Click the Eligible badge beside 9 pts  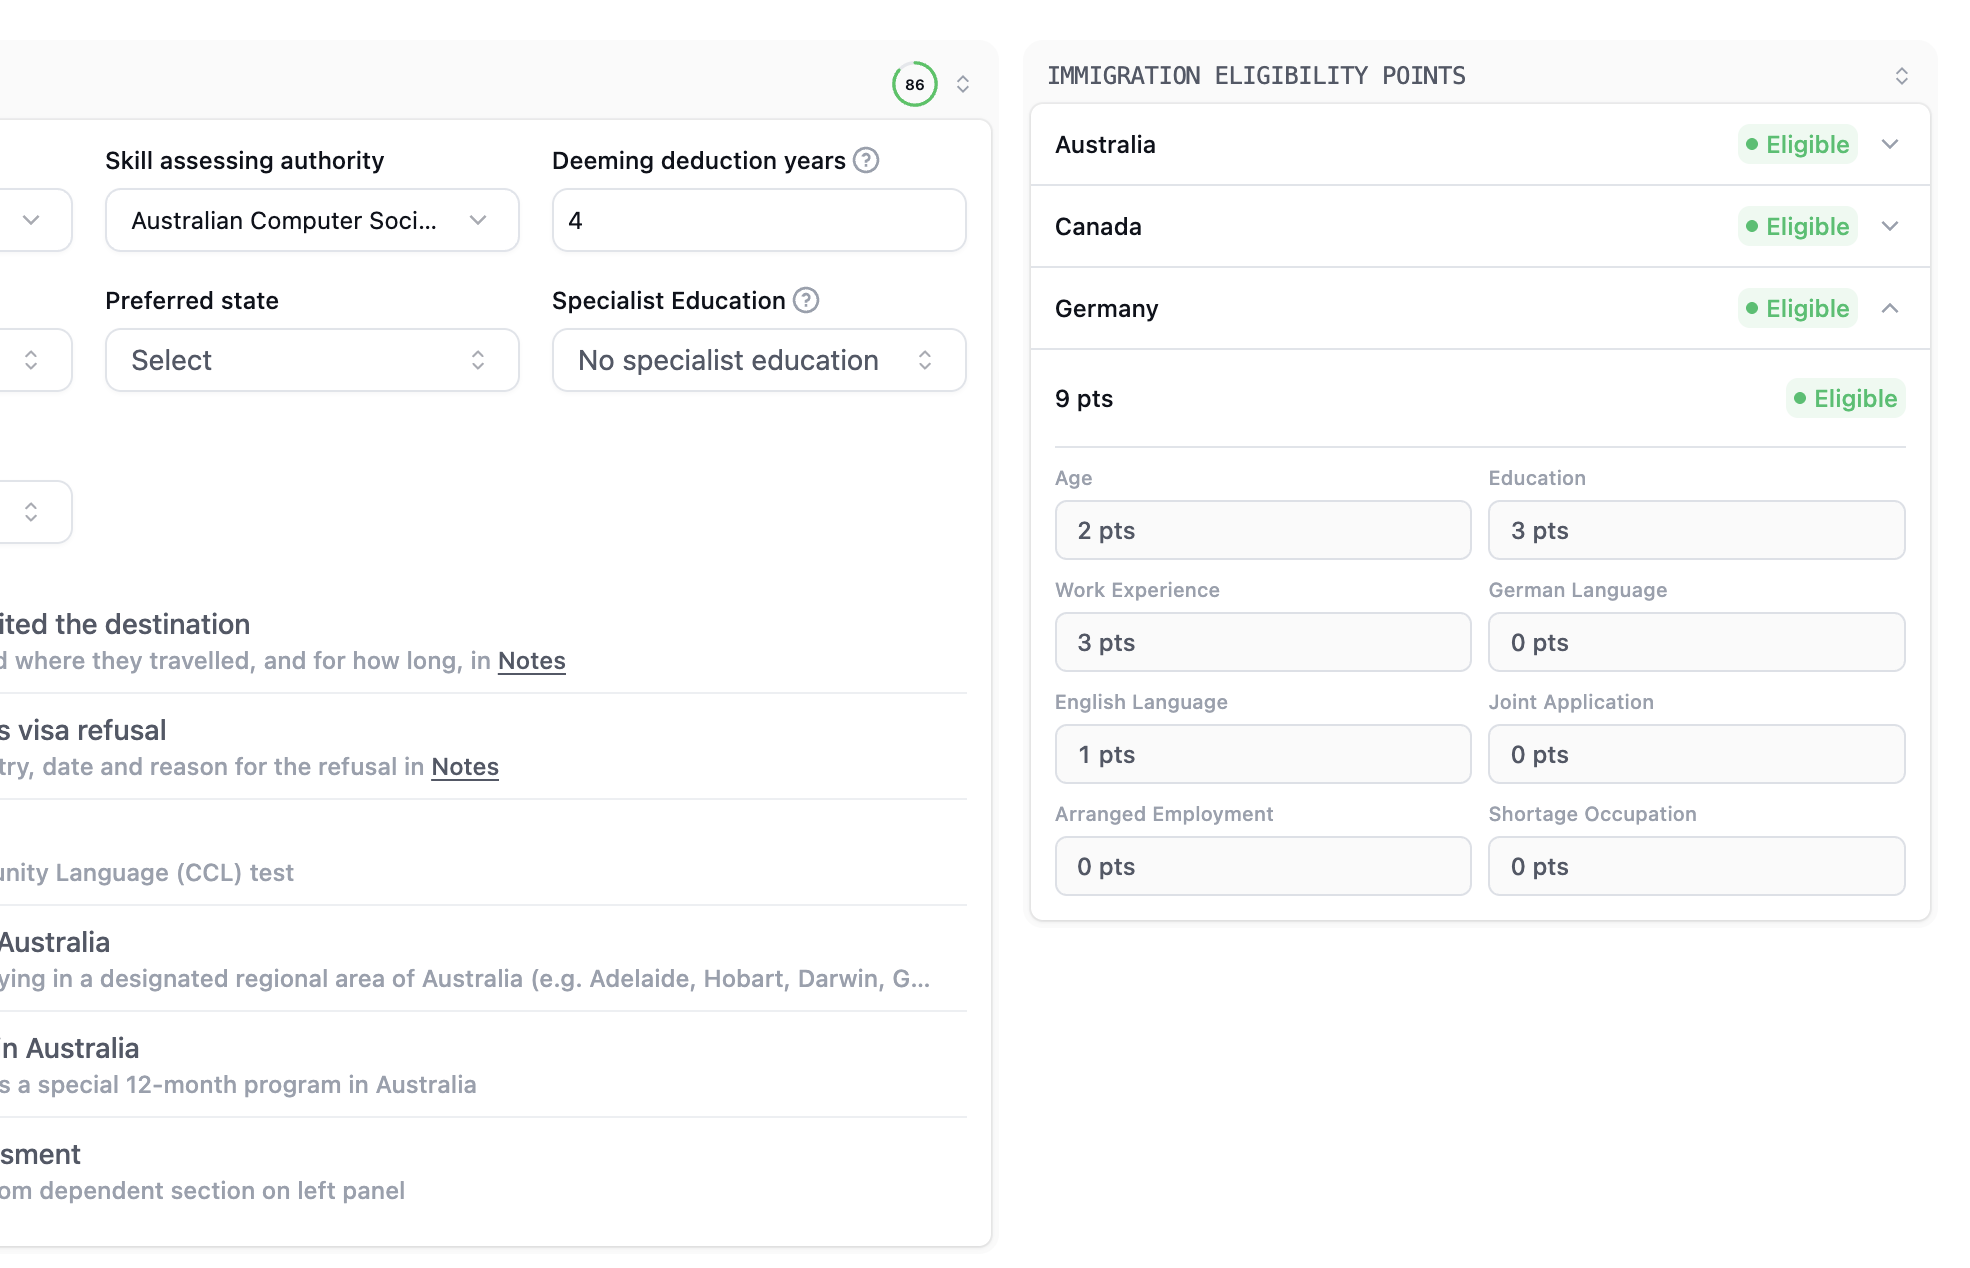(1846, 398)
